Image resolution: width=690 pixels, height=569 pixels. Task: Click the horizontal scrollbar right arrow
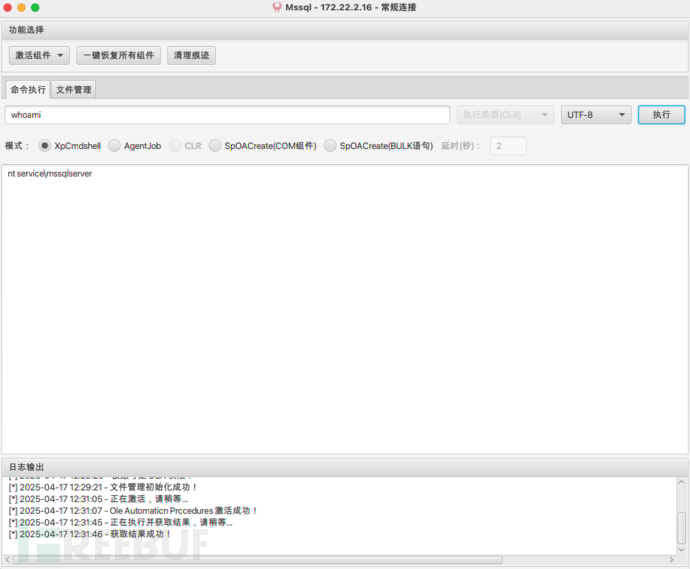(x=671, y=560)
